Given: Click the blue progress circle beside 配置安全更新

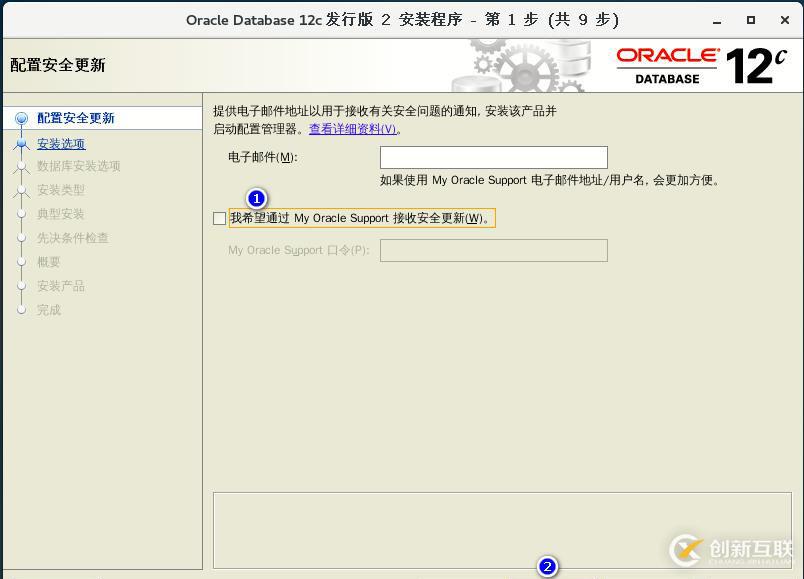Looking at the screenshot, I should (22, 119).
